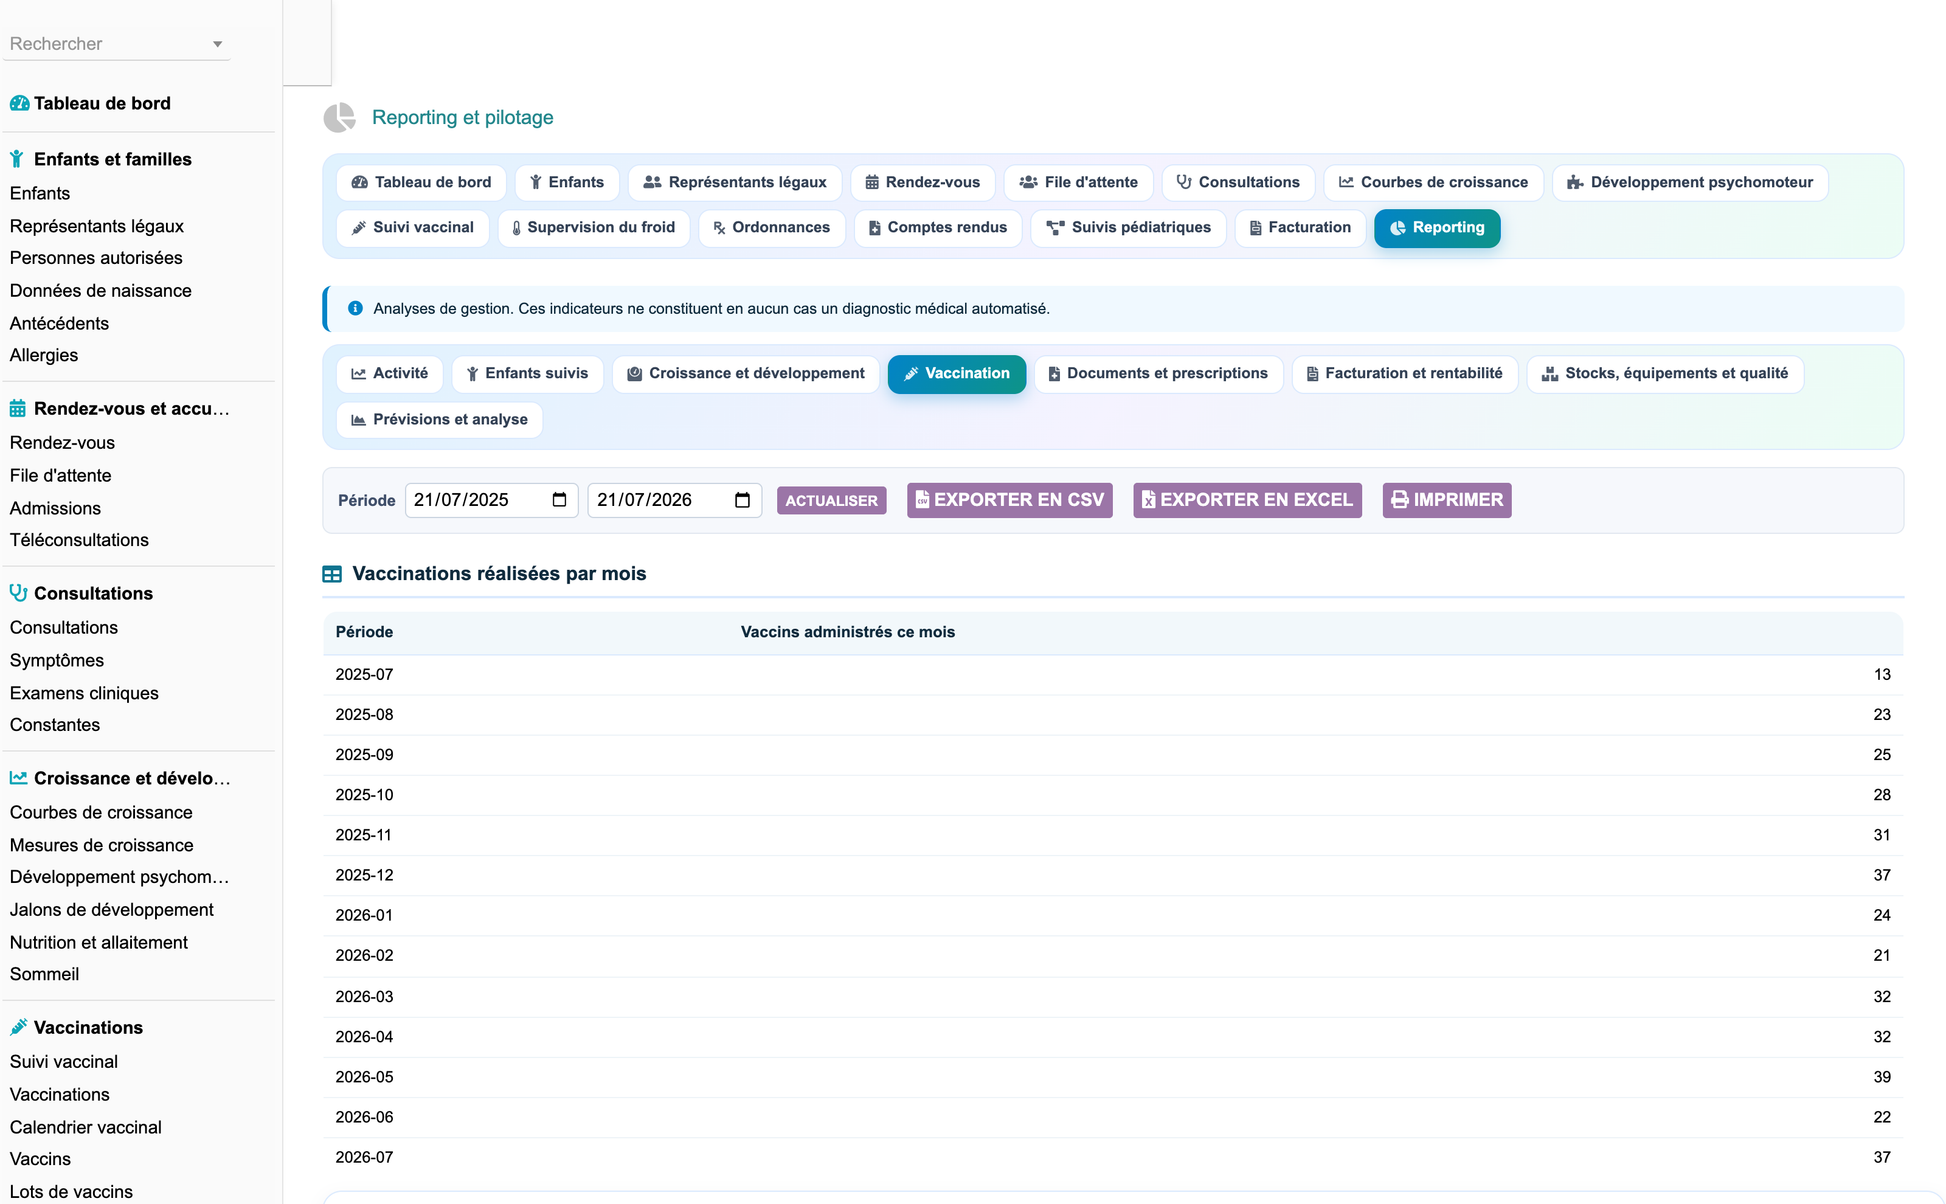
Task: Open the calendar picker of the 21/07/2026 end date
Action: [x=742, y=500]
